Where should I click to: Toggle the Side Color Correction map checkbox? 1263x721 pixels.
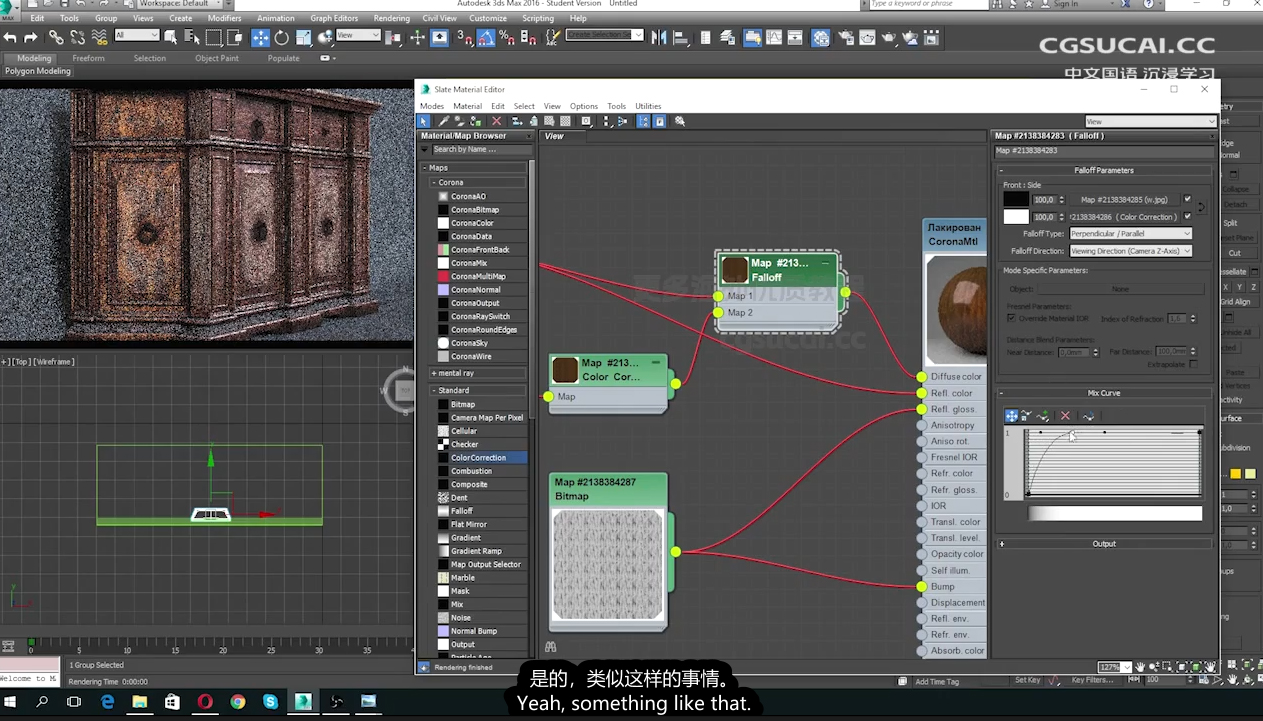point(1187,216)
